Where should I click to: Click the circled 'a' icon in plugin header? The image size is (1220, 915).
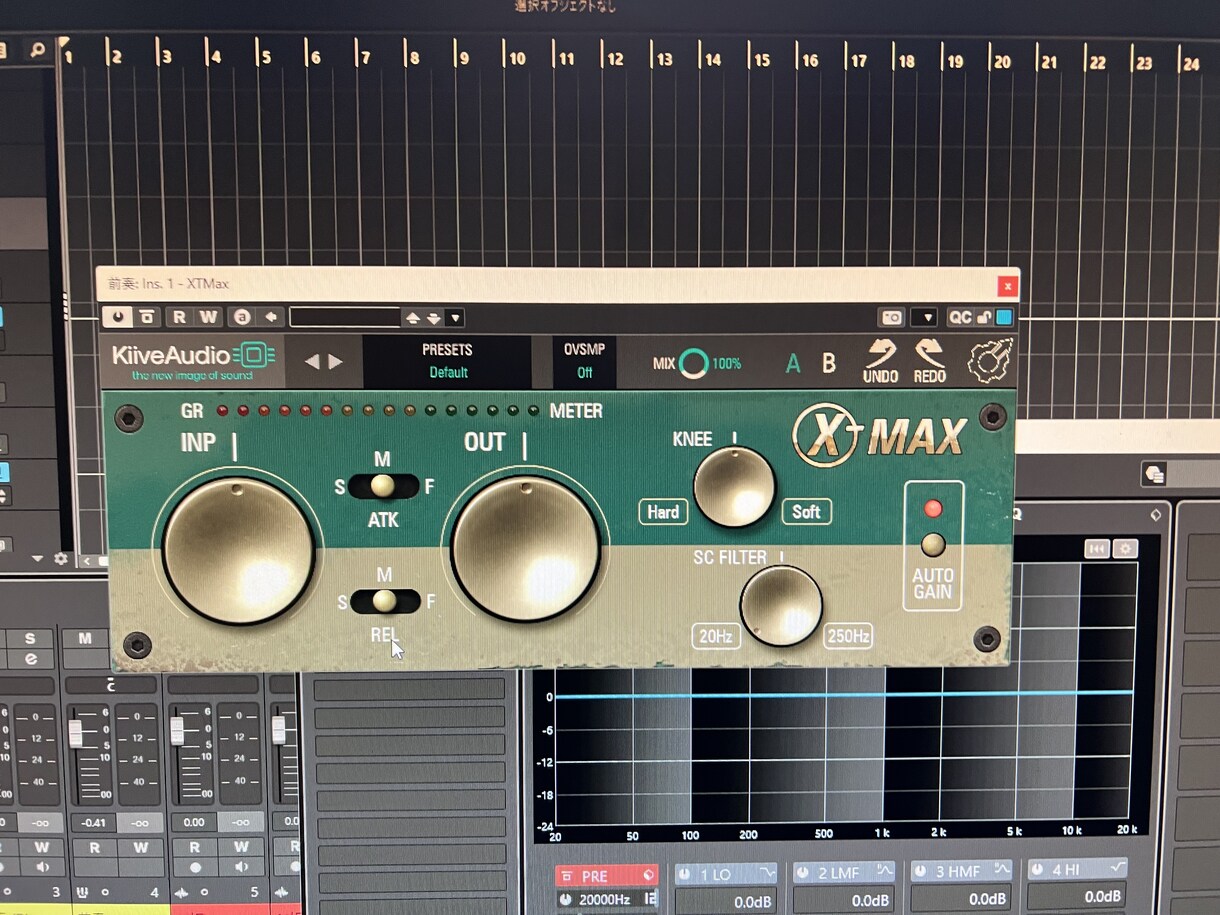click(x=241, y=317)
